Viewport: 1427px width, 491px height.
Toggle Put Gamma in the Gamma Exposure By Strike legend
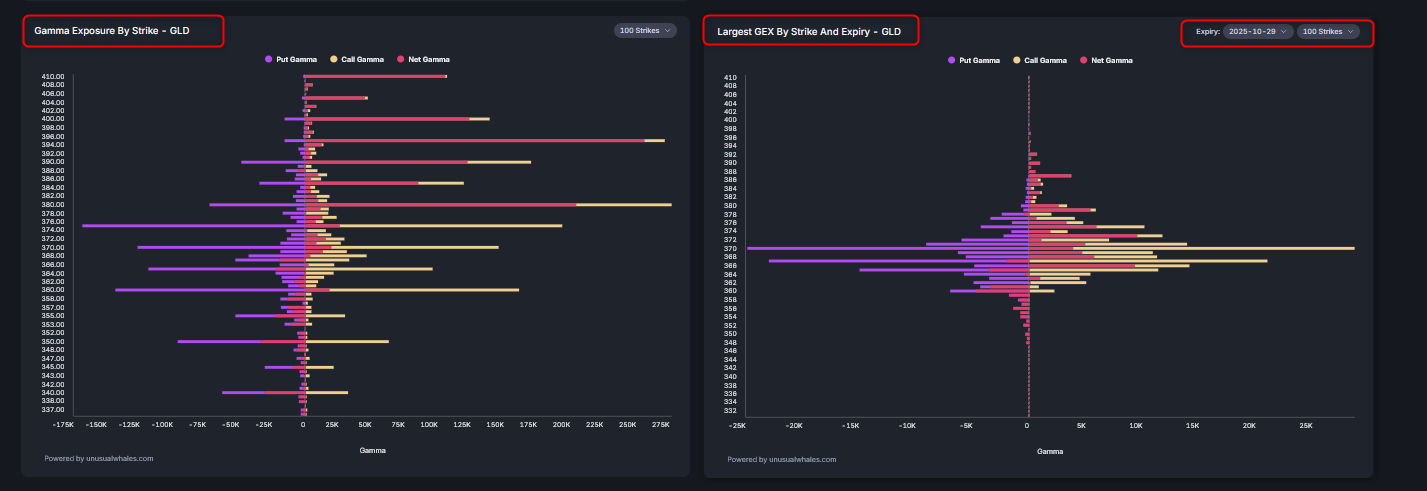click(x=291, y=60)
